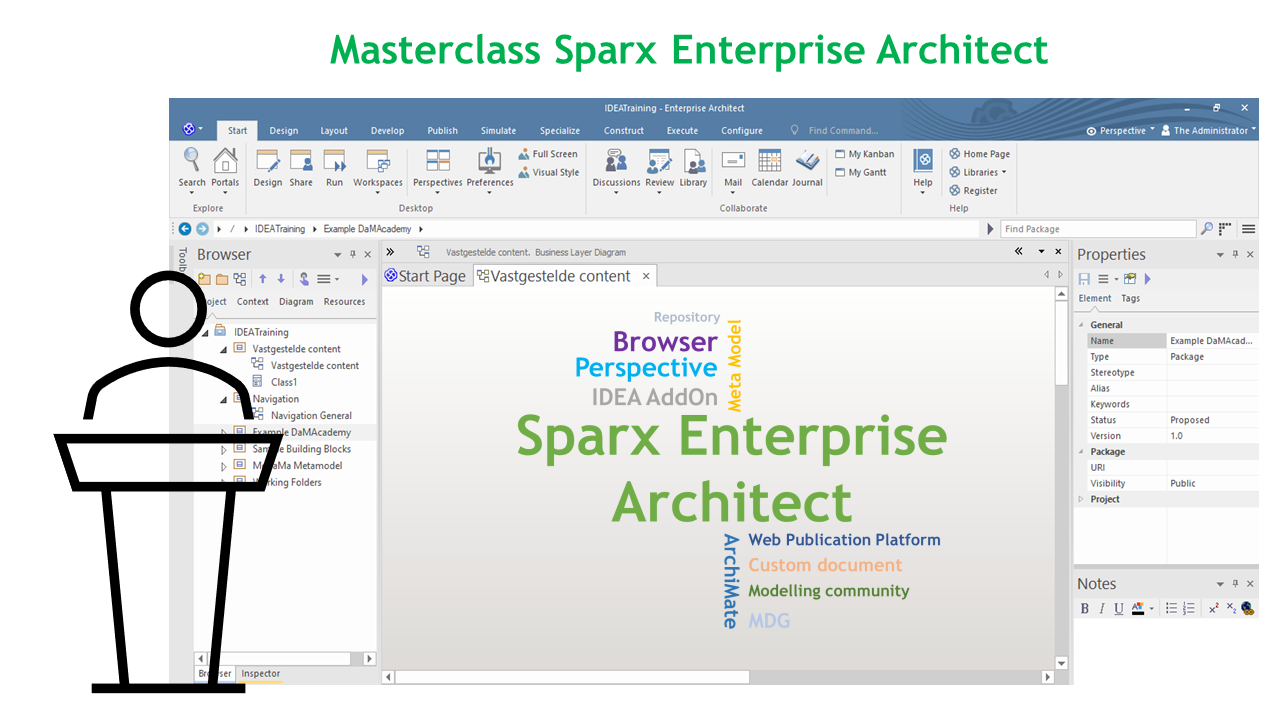Open the Discussions icon in ribbon
The image size is (1280, 720).
pos(616,161)
